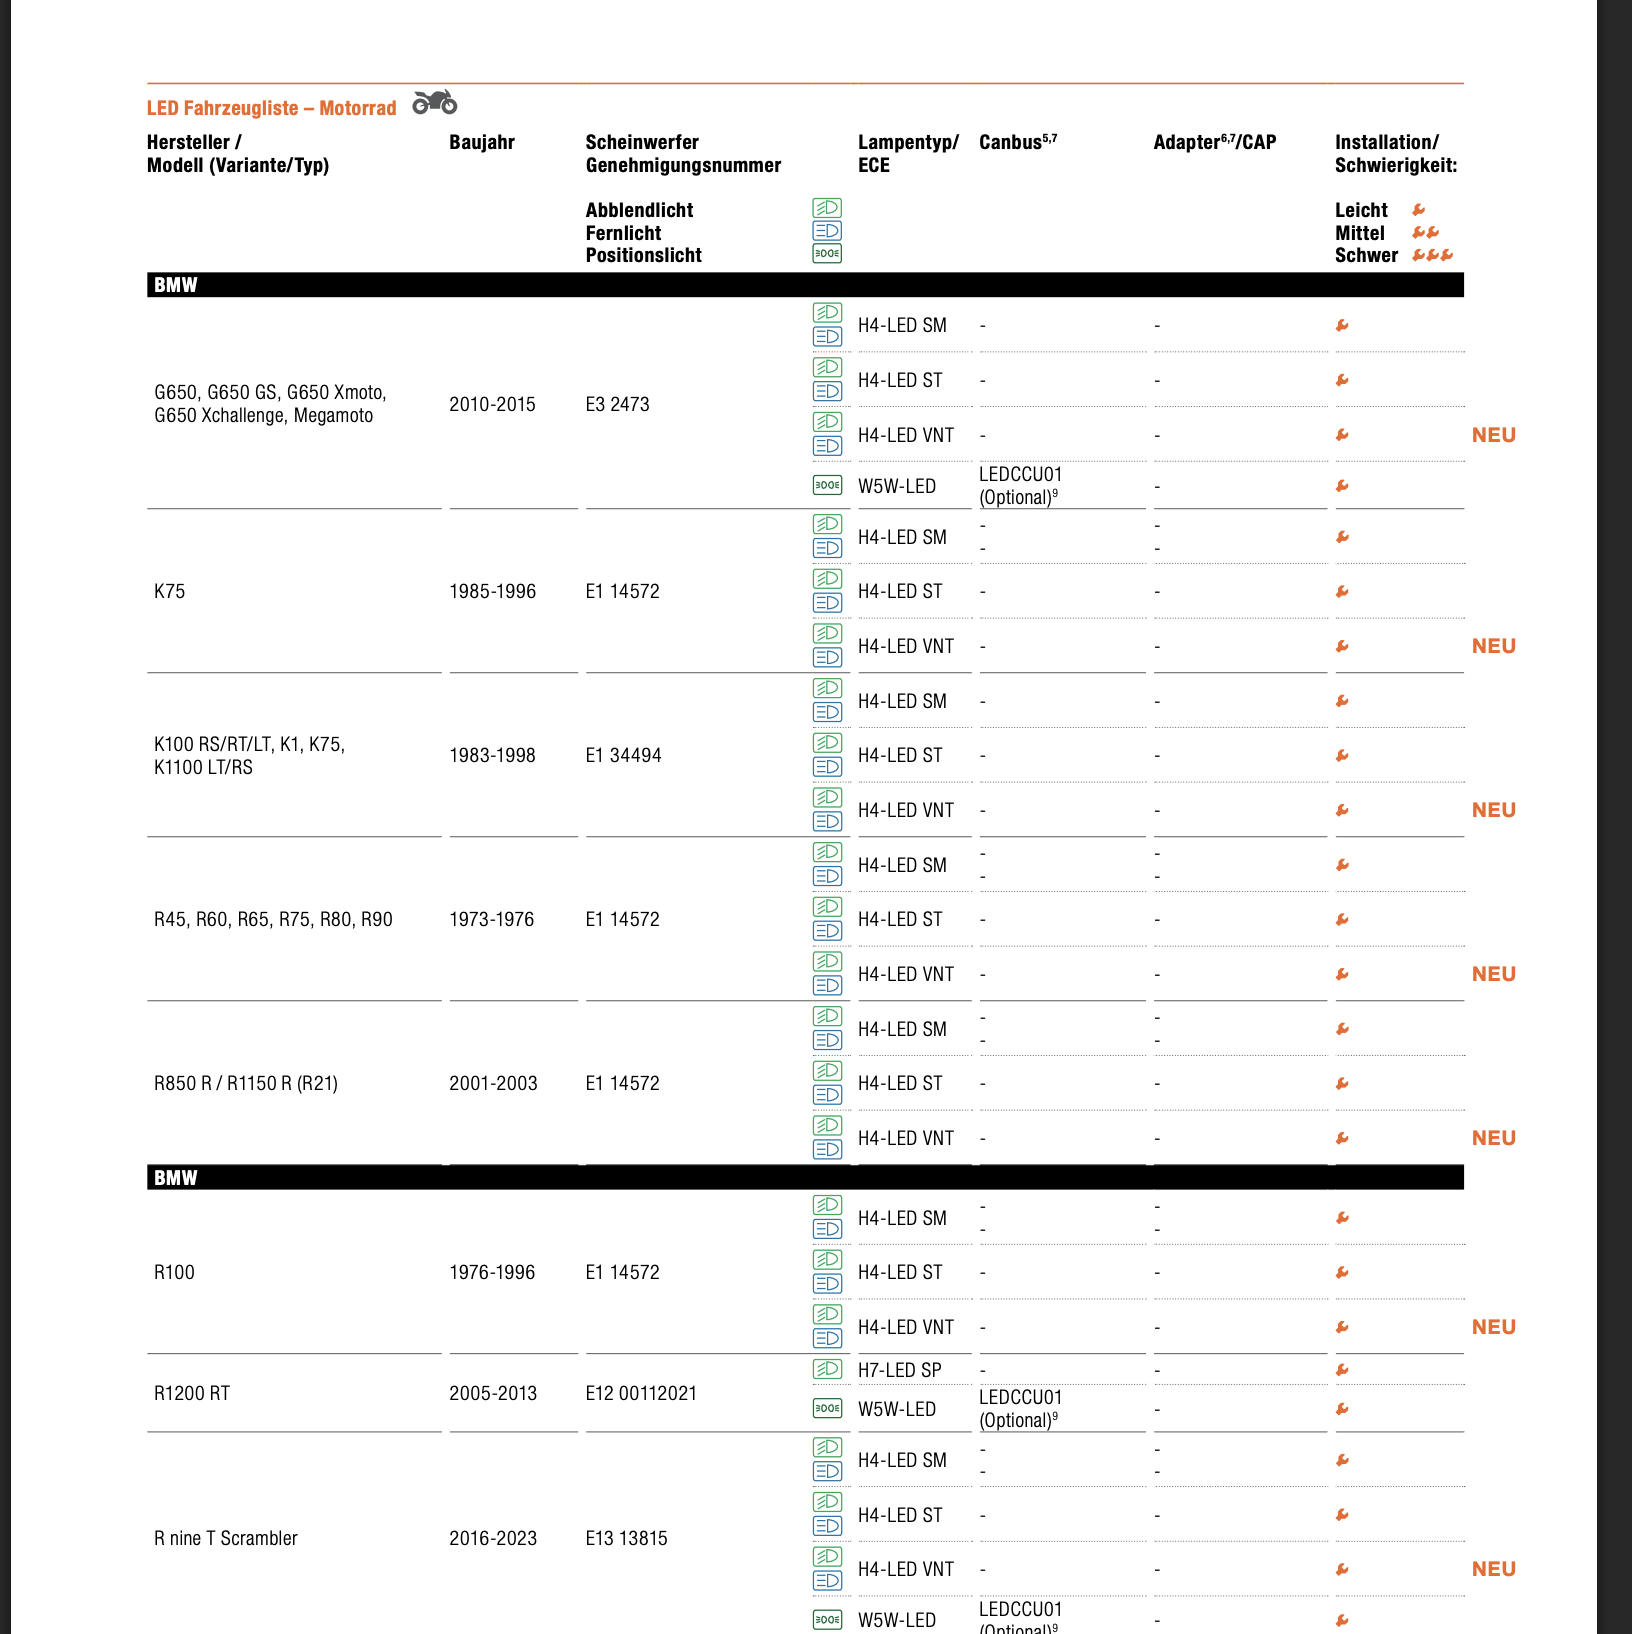Select the 'R1200 RT' model name
The image size is (1632, 1634).
192,1393
